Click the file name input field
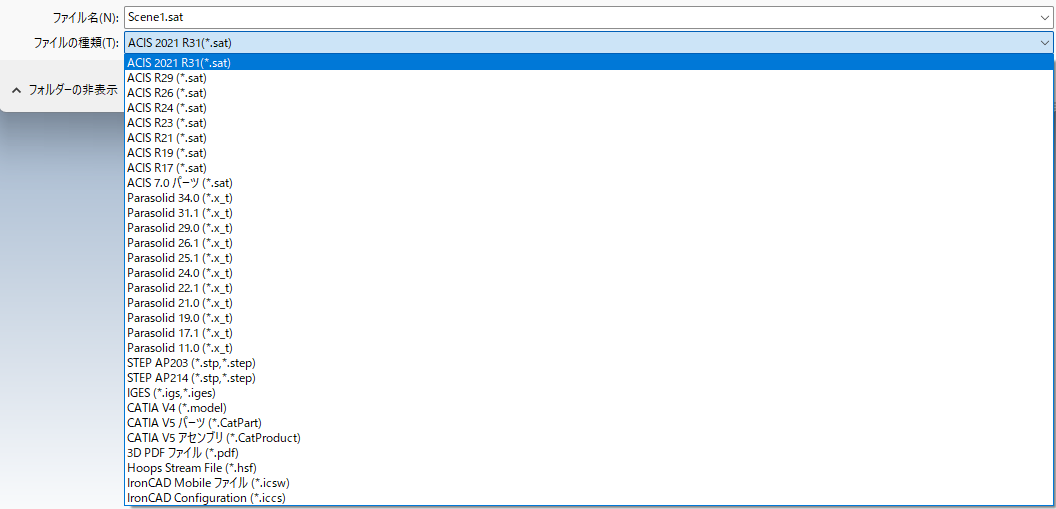The image size is (1056, 509). tap(580, 17)
